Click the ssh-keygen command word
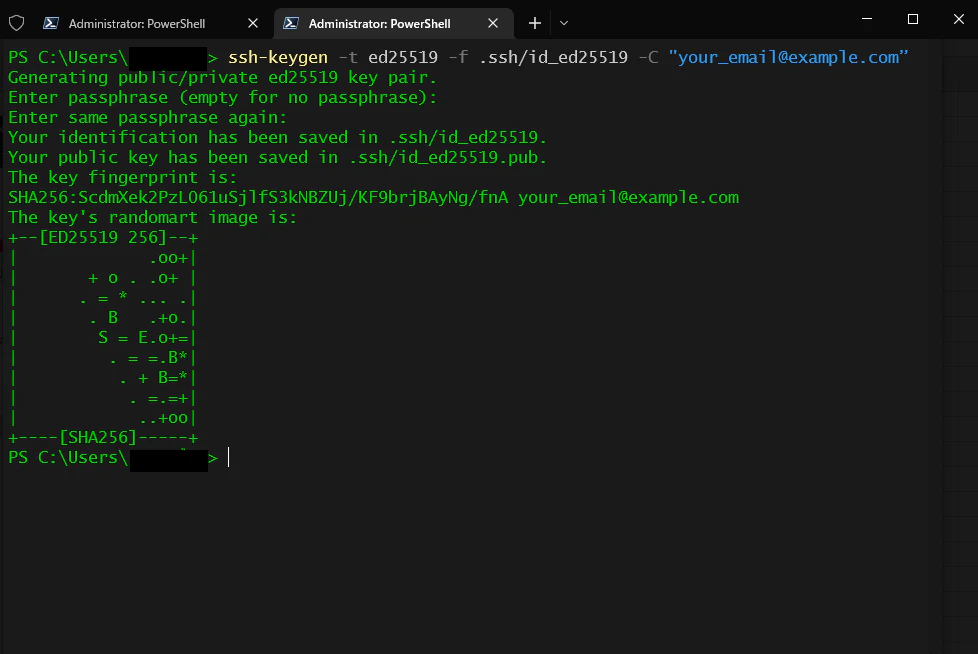 pos(278,57)
